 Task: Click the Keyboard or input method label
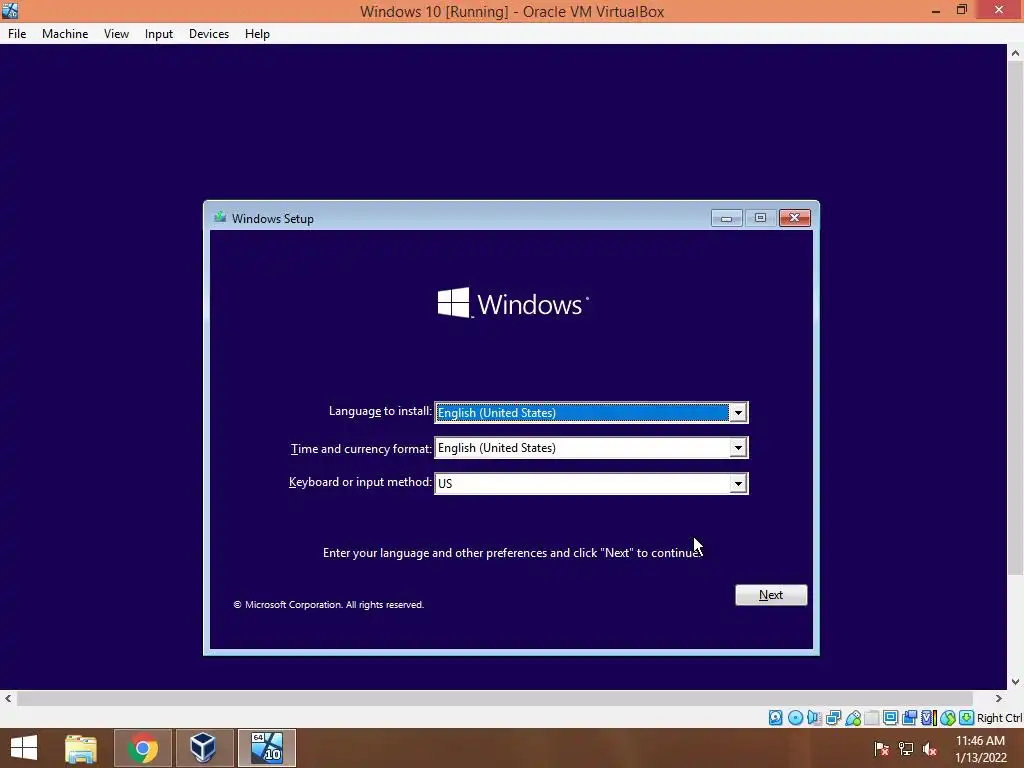click(360, 482)
